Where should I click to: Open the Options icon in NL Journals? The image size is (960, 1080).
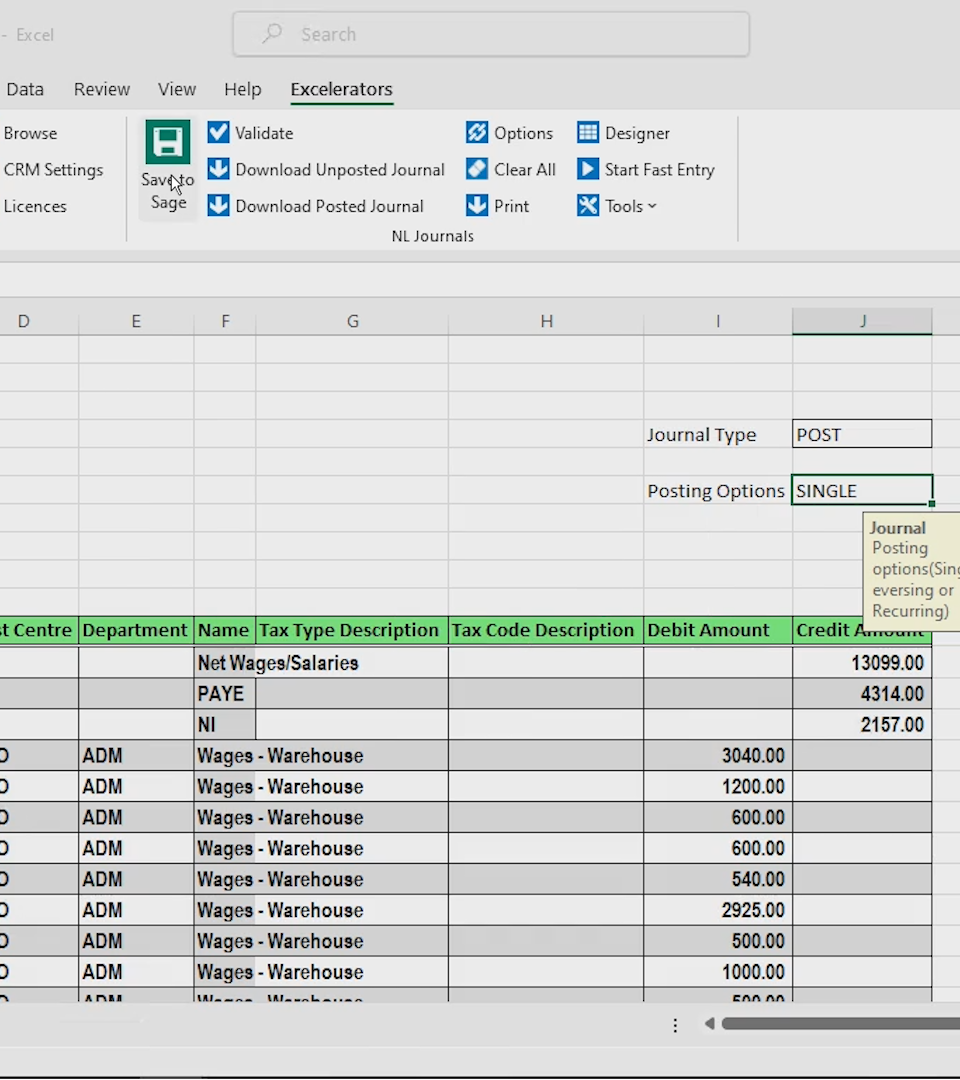477,132
